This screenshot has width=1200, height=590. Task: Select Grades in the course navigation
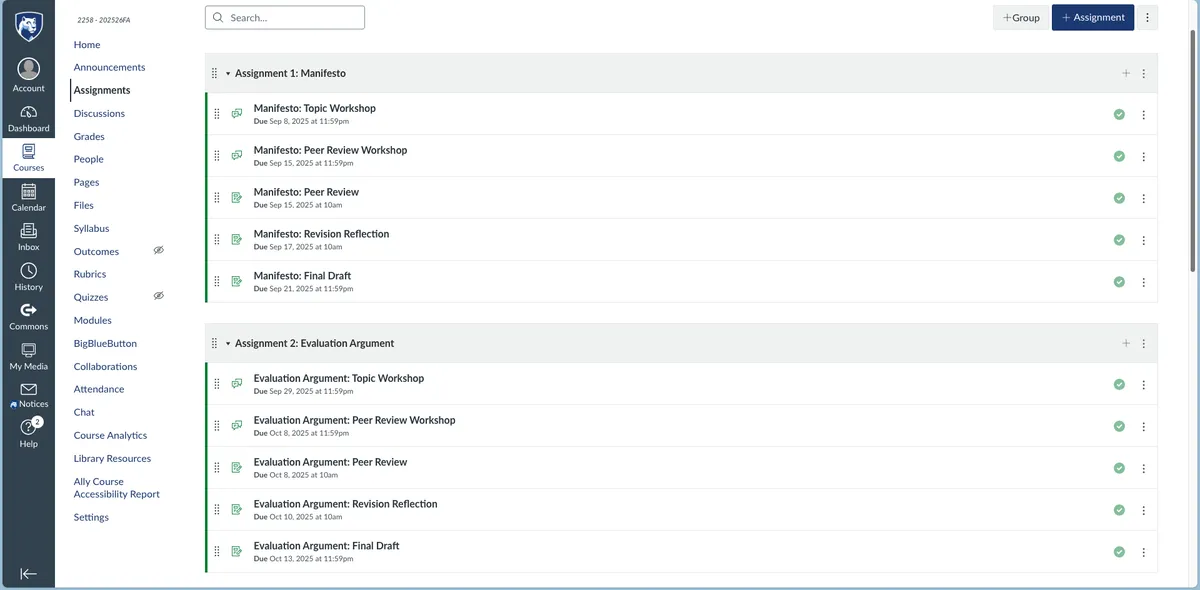pyautogui.click(x=89, y=135)
